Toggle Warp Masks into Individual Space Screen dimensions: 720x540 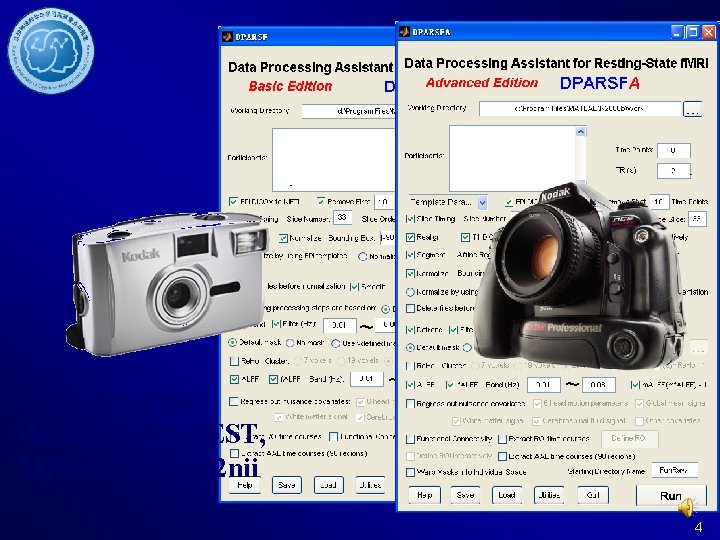(x=410, y=472)
